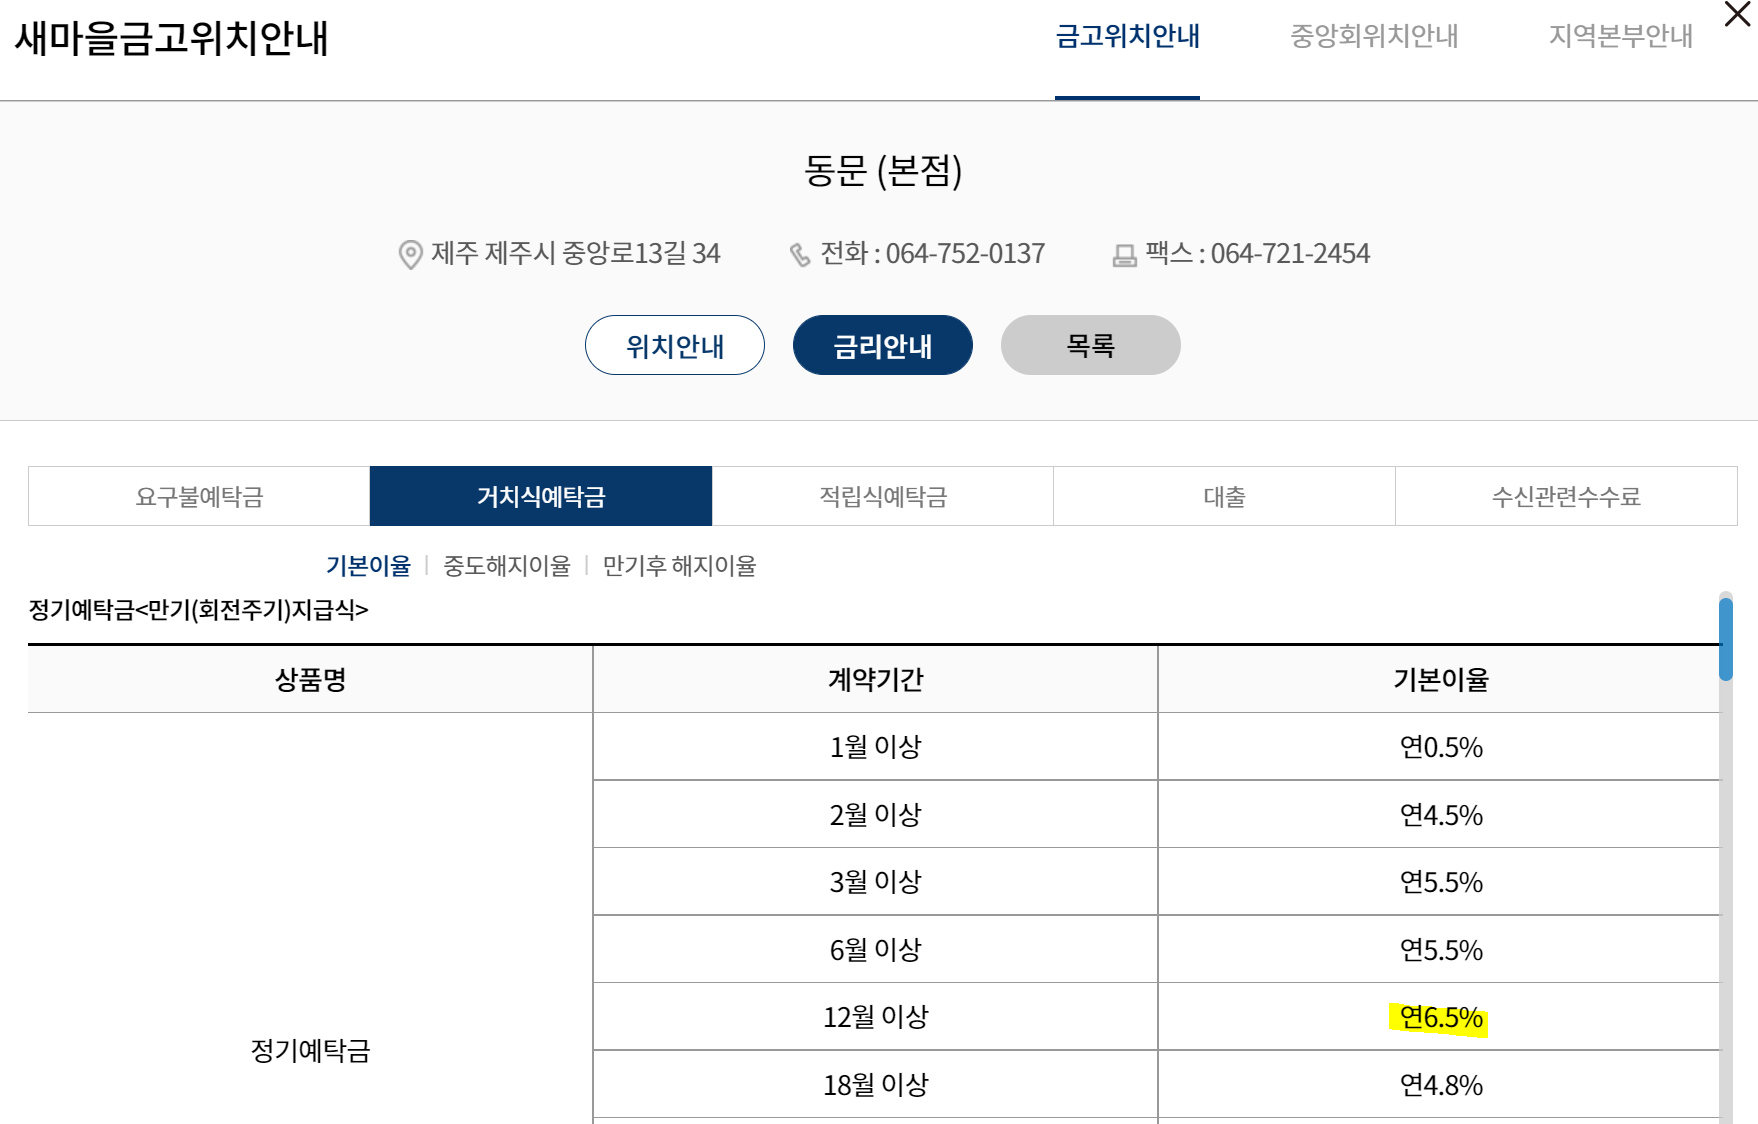Click the highlighted 연6.5% rate
This screenshot has width=1758, height=1124.
tap(1441, 1018)
